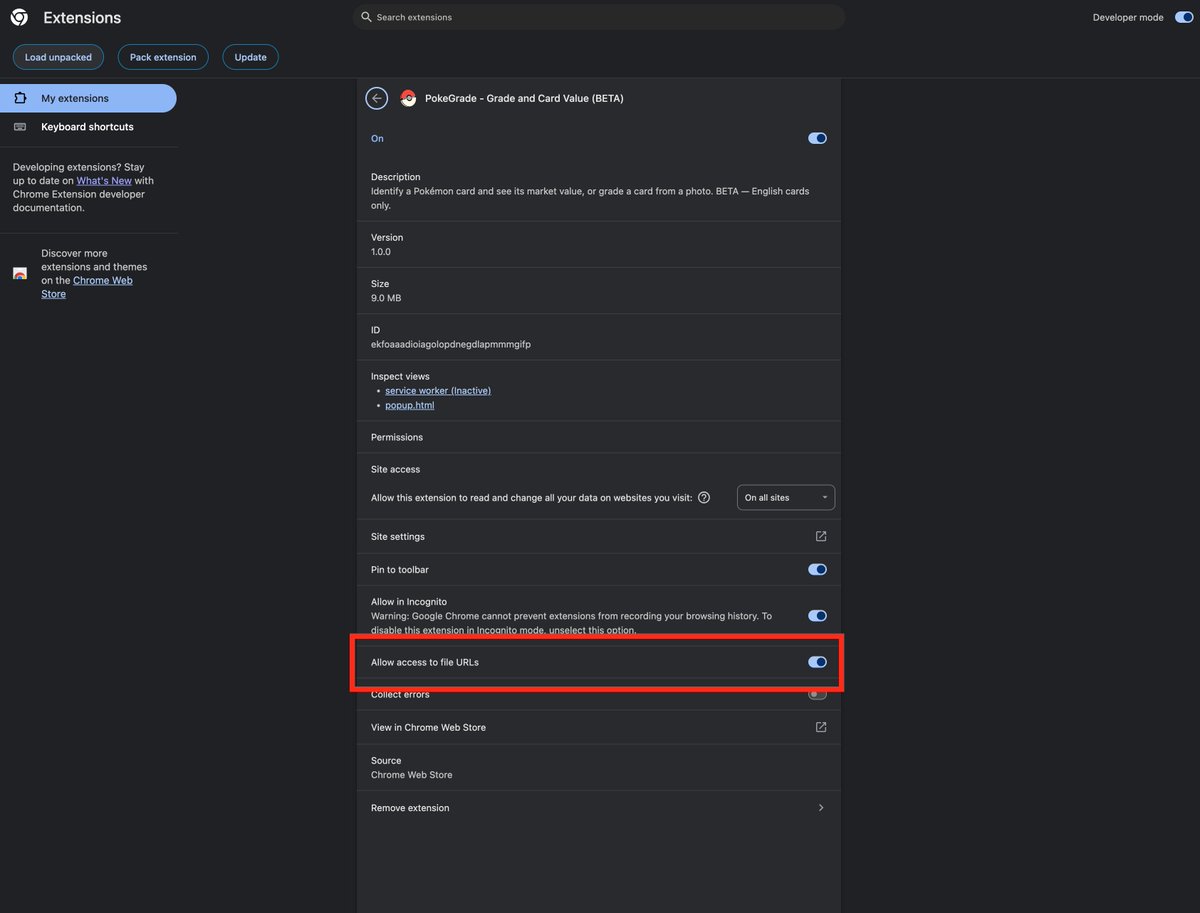Open Keyboard shortcuts in the sidebar
The height and width of the screenshot is (913, 1200).
click(x=88, y=127)
